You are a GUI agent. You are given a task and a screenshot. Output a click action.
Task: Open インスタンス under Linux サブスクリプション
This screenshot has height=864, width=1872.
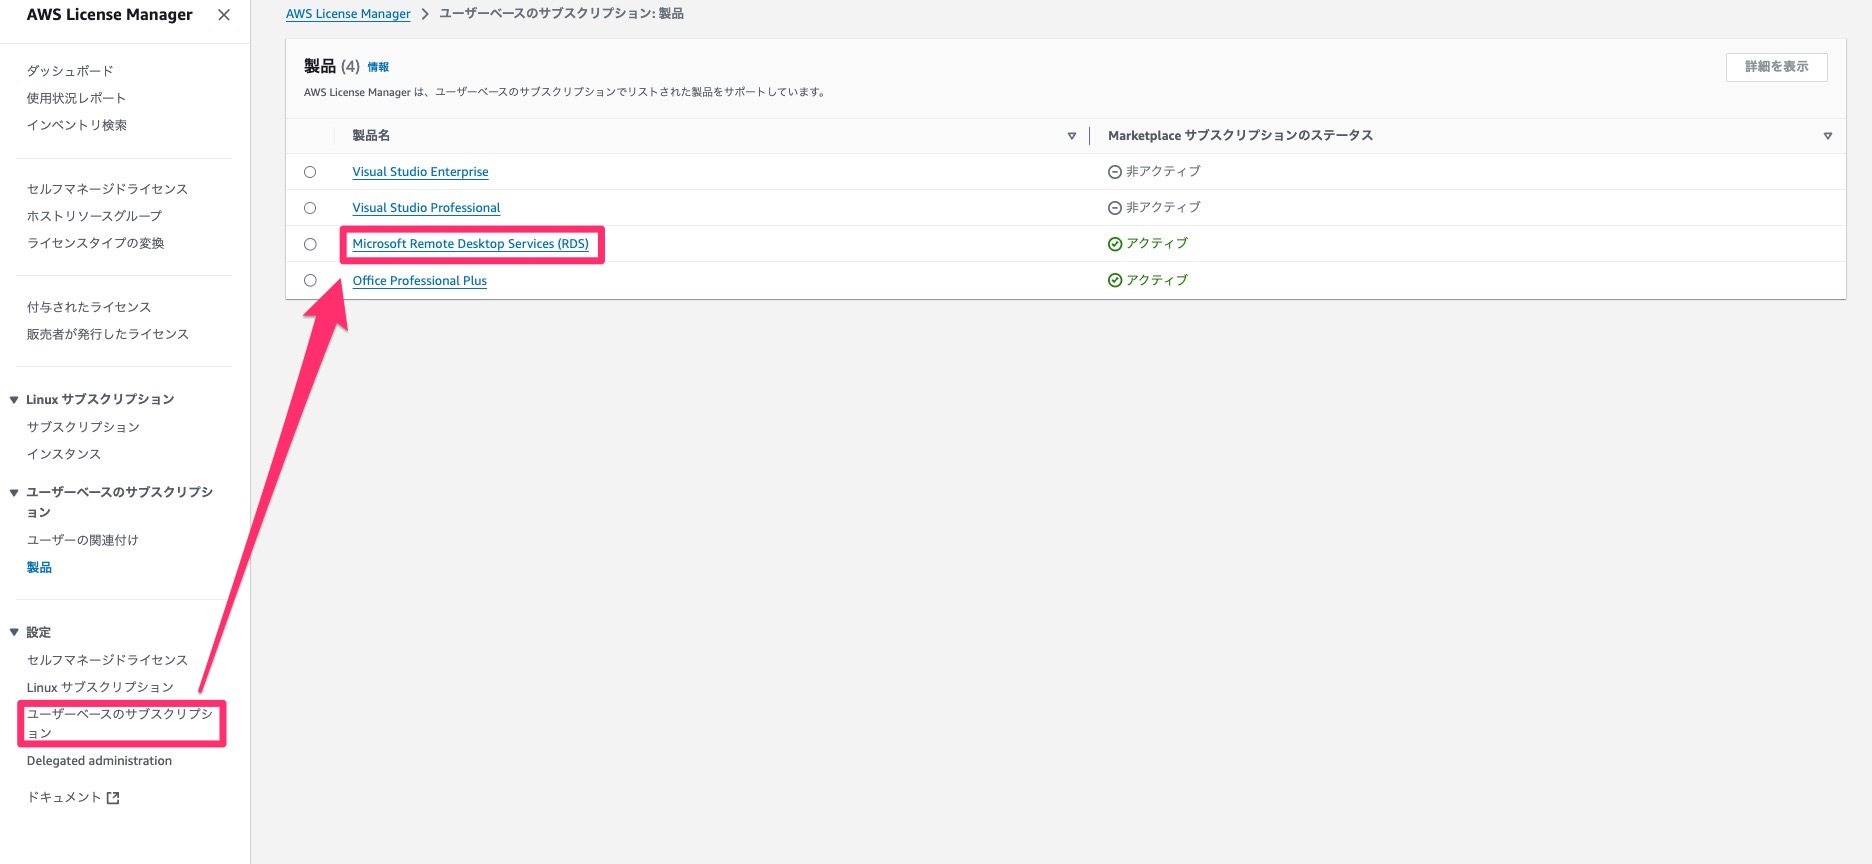[64, 454]
